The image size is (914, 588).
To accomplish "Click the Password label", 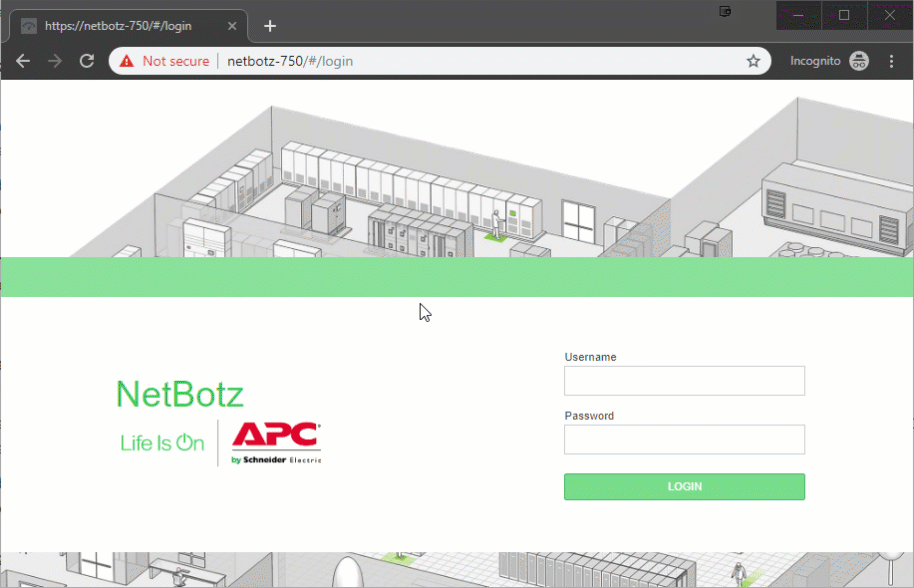I will pyautogui.click(x=589, y=416).
